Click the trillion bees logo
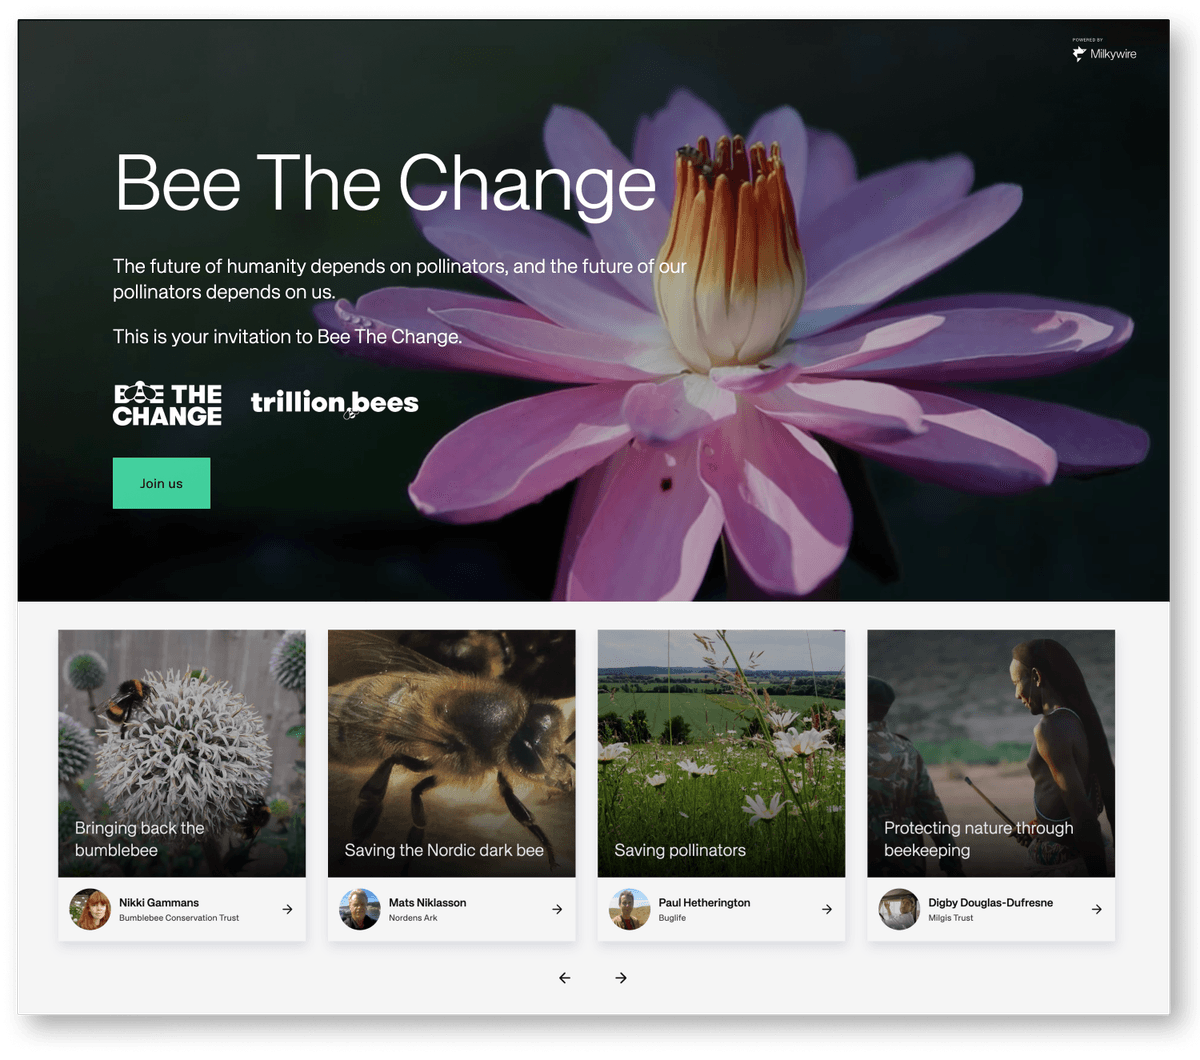This screenshot has width=1200, height=1060. click(x=334, y=403)
